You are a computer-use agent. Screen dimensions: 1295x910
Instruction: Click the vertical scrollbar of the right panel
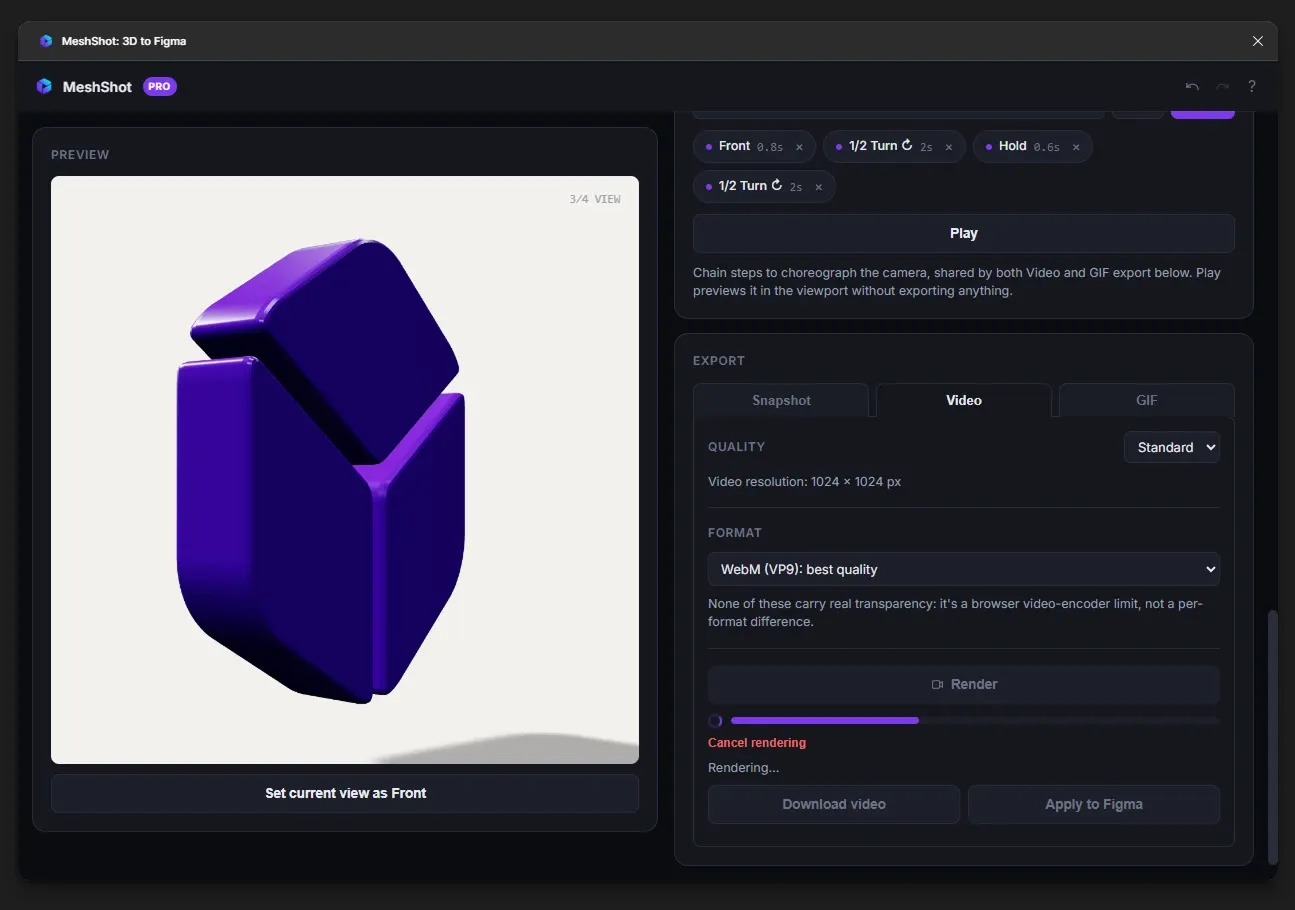(x=1272, y=736)
